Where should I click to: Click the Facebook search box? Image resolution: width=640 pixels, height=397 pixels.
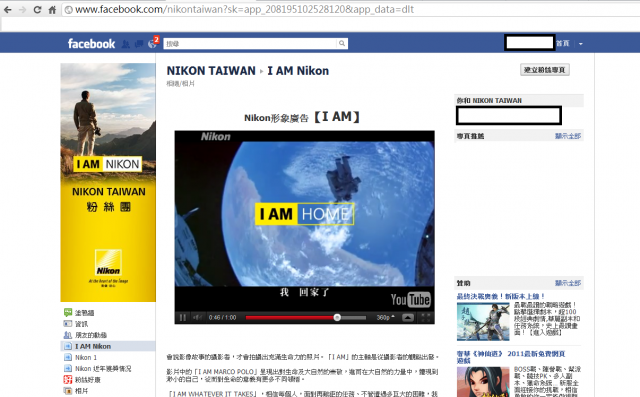(250, 44)
